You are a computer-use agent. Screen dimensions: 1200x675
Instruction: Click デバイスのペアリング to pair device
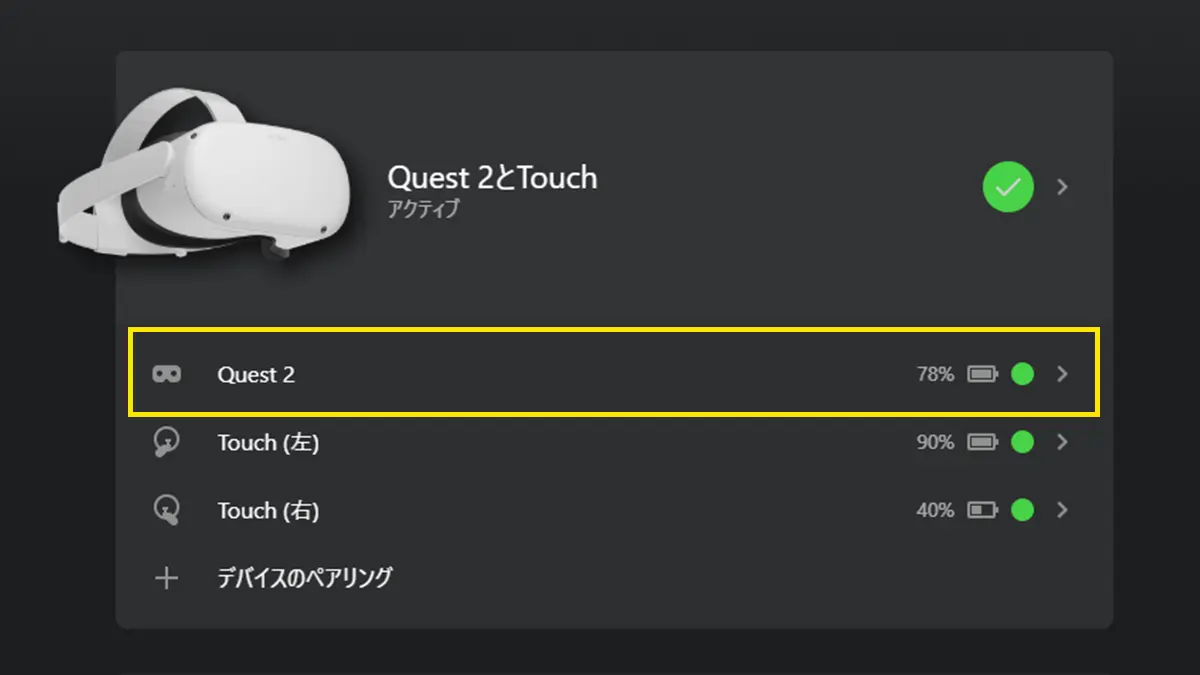coord(305,578)
